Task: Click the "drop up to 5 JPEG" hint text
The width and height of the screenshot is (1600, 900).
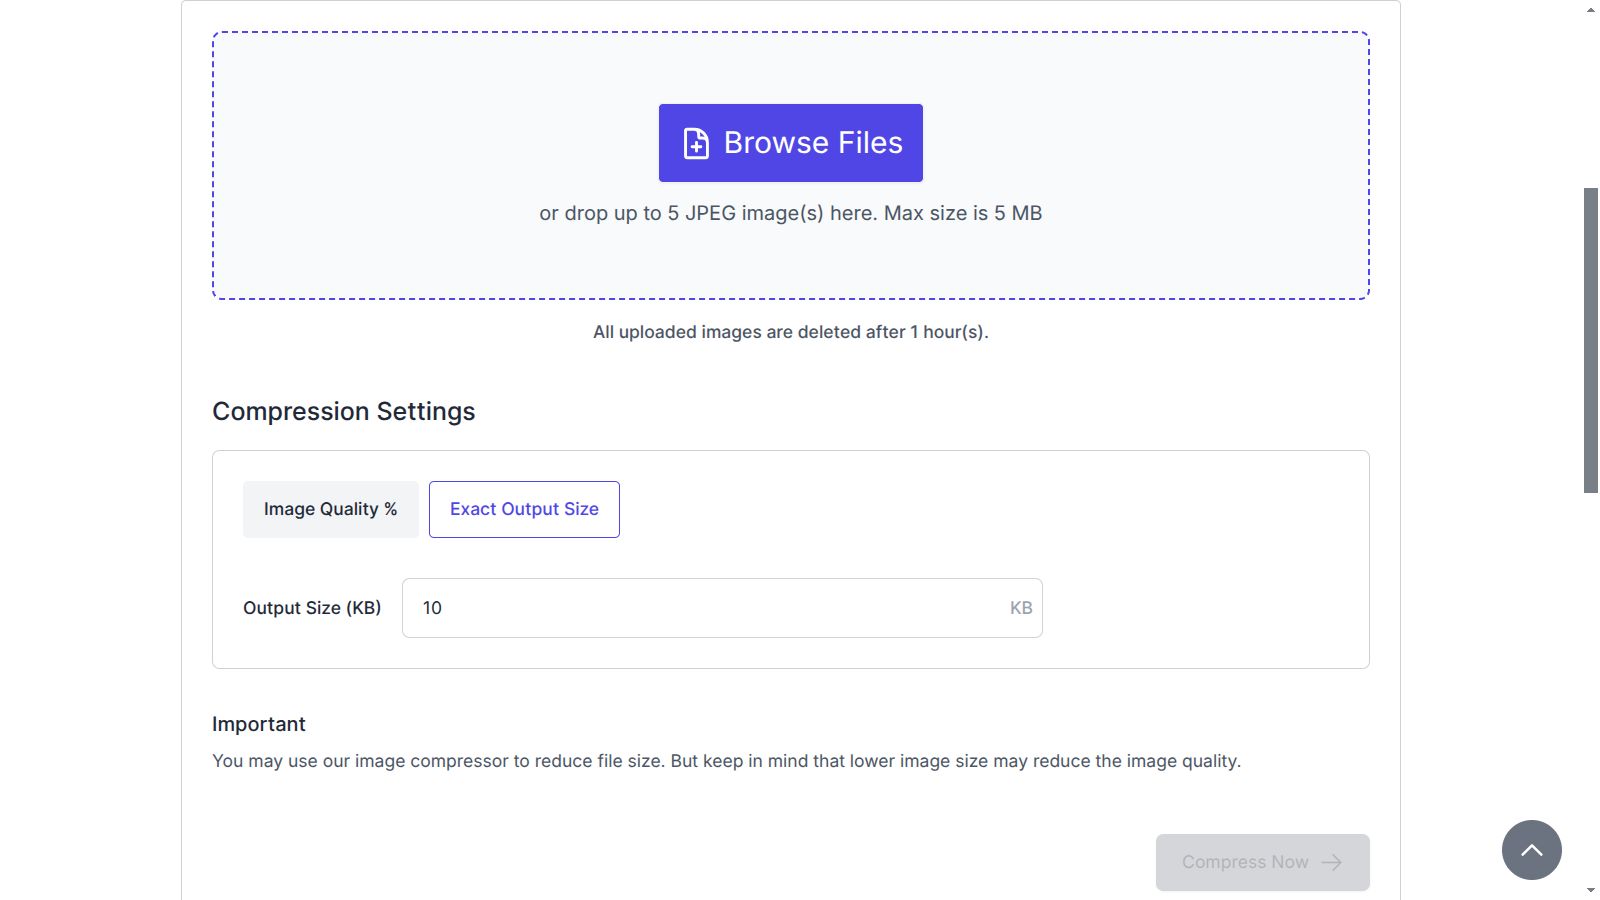Action: [790, 213]
